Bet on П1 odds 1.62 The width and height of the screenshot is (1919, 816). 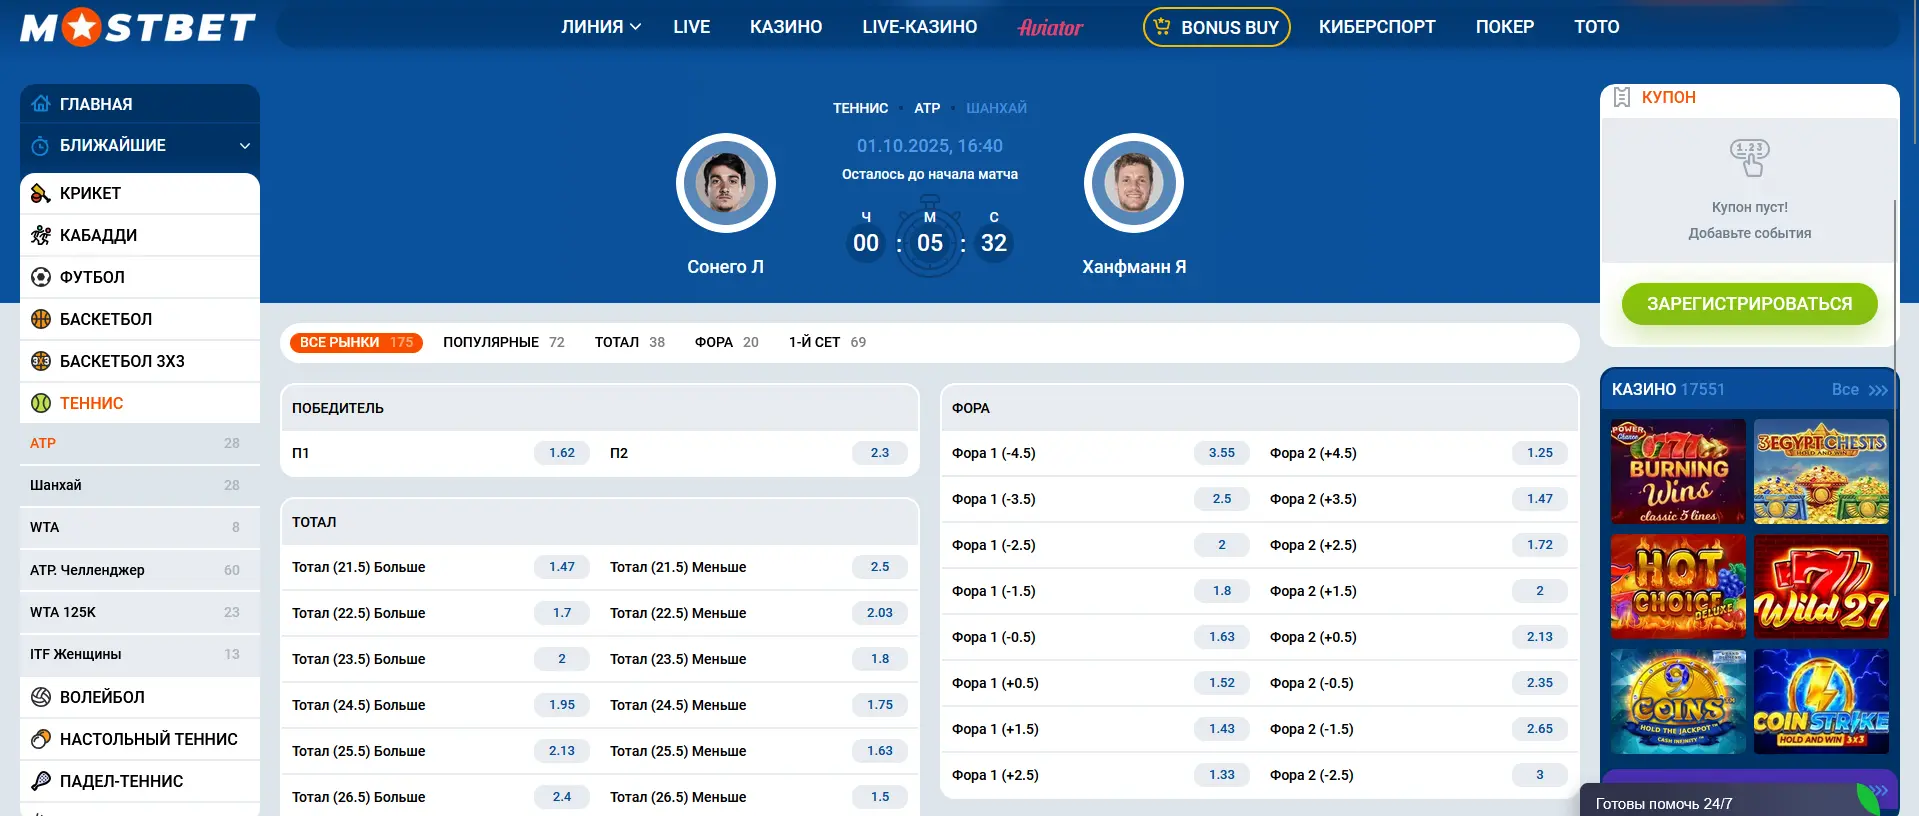(562, 453)
